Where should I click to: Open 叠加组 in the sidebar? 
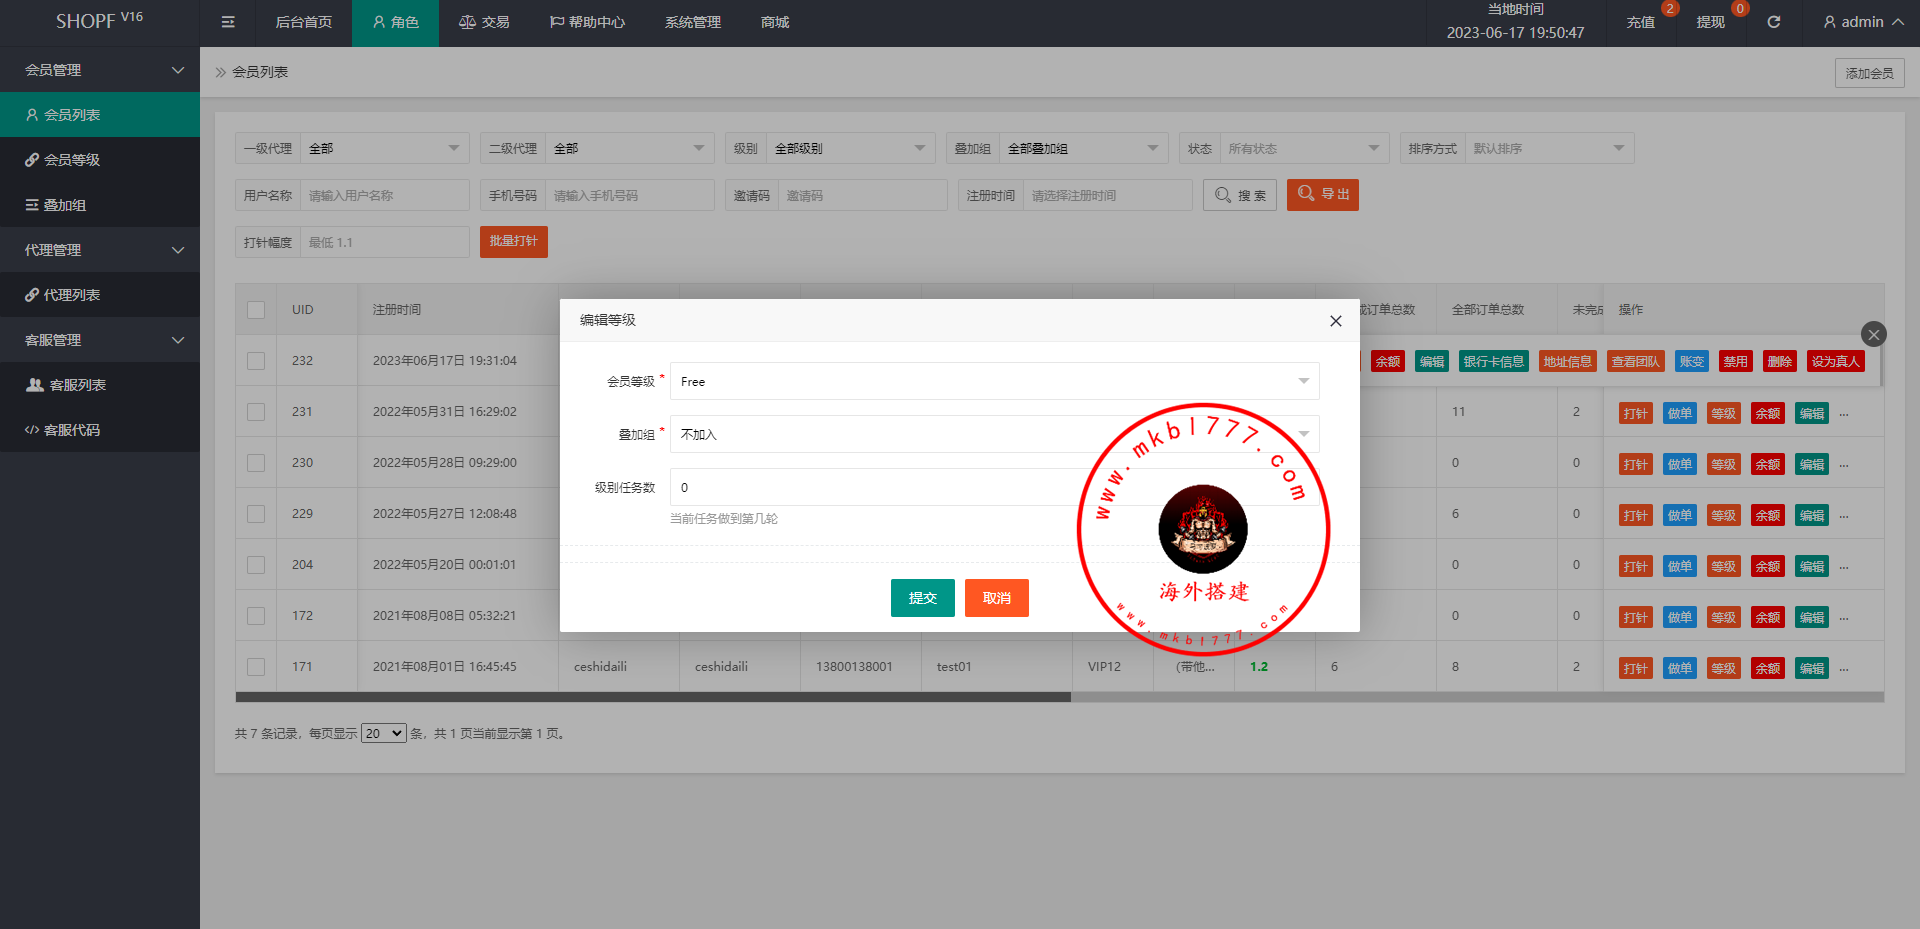click(100, 205)
